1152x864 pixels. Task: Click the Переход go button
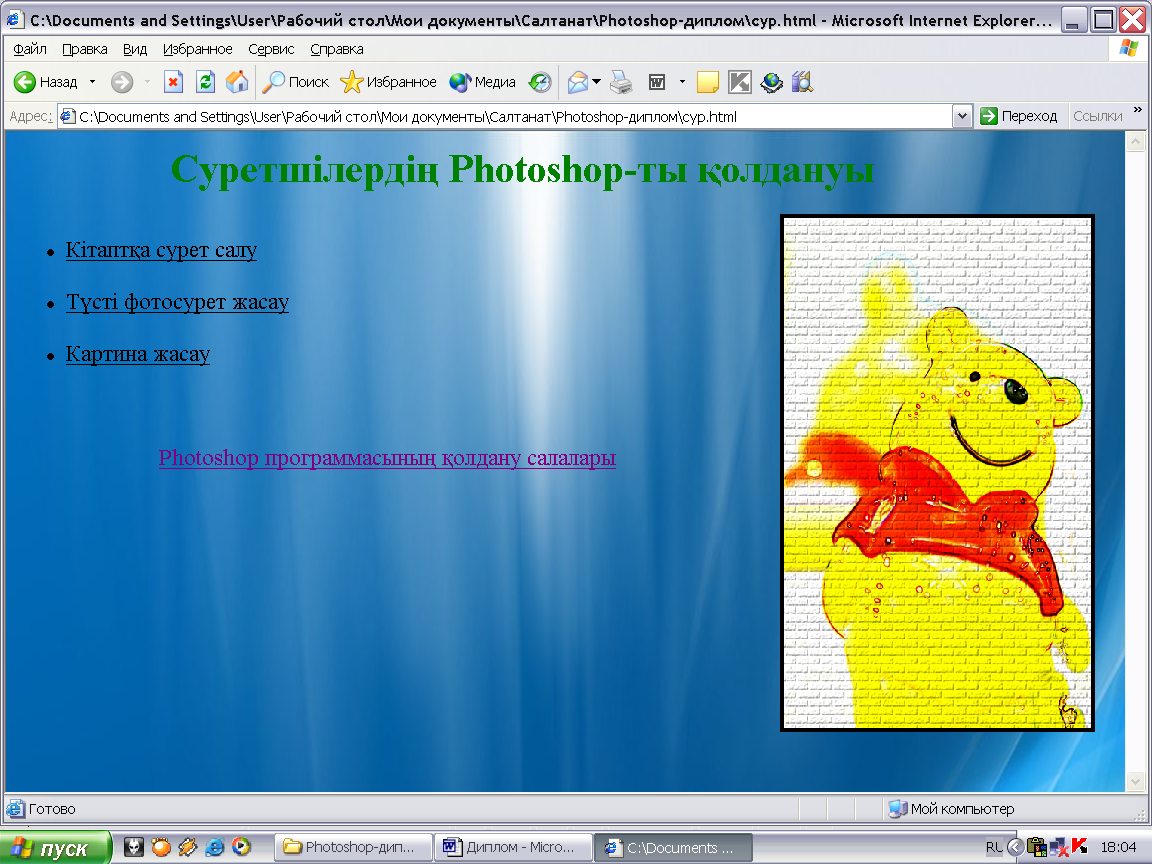click(1019, 116)
